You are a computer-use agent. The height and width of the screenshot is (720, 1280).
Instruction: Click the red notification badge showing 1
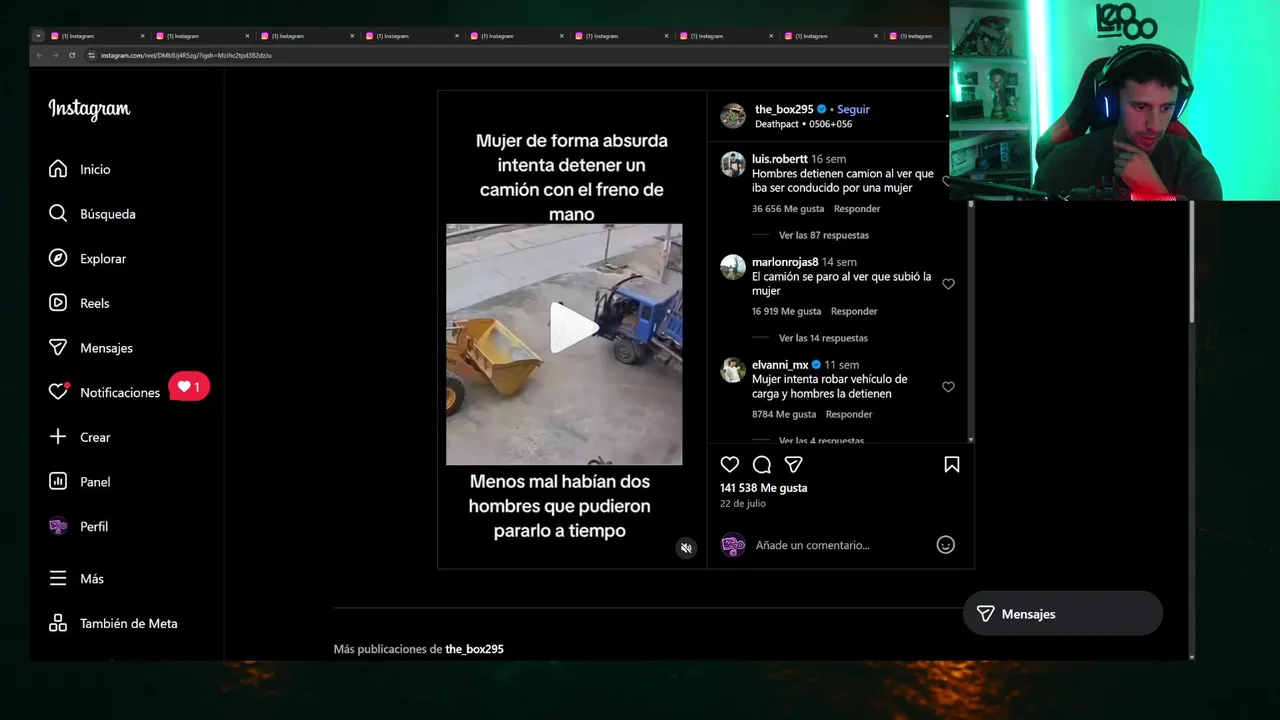189,387
